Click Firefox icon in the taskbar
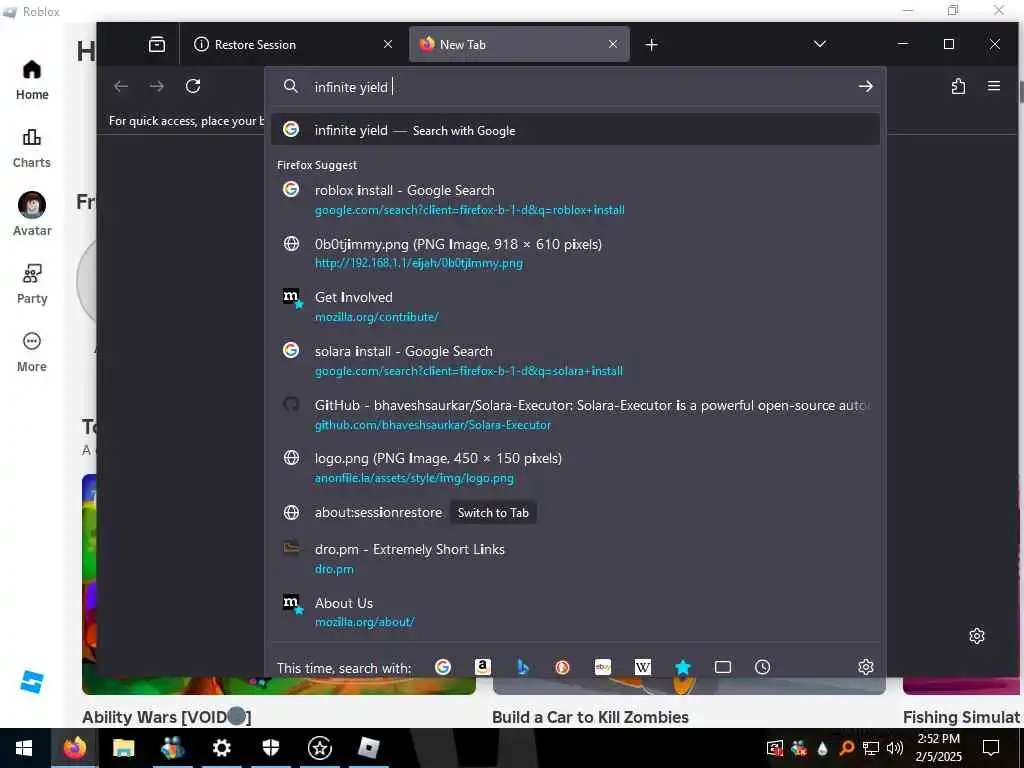This screenshot has width=1024, height=768. pos(74,748)
